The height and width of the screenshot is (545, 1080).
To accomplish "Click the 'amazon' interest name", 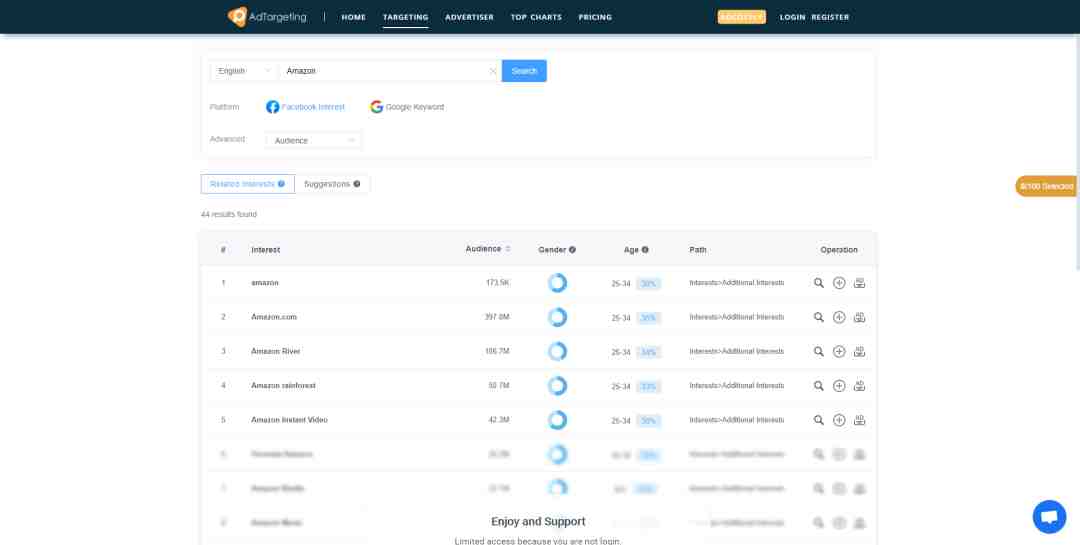I will 264,283.
